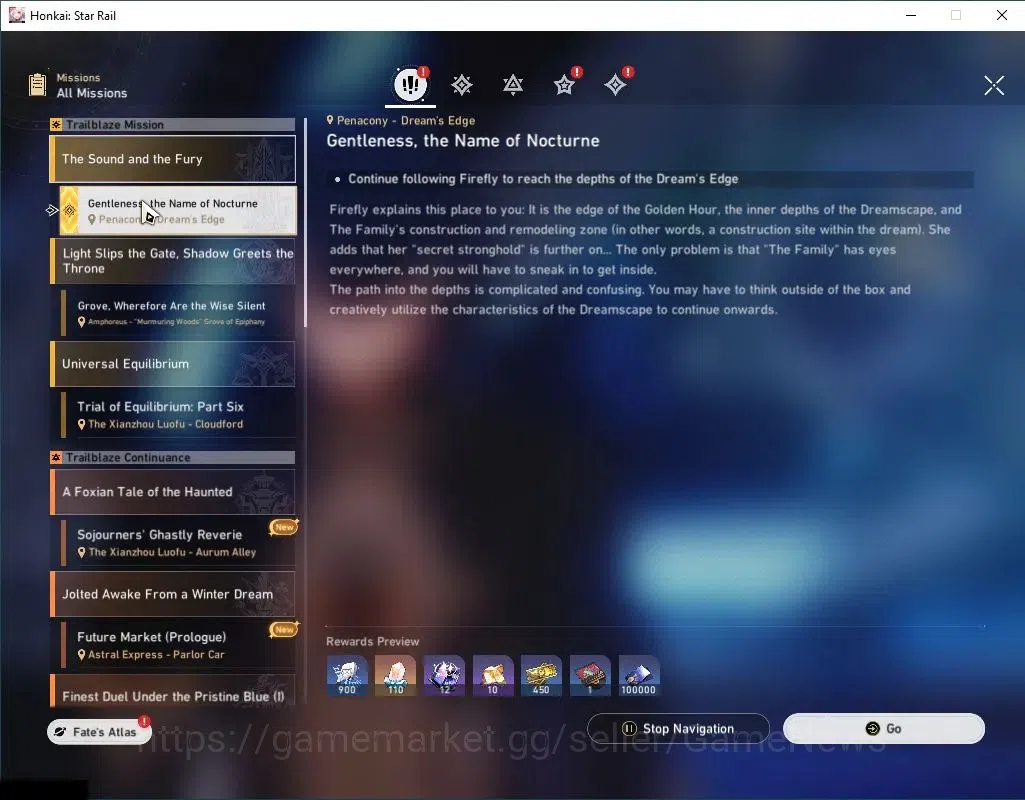Click Stop Navigation button

[678, 728]
